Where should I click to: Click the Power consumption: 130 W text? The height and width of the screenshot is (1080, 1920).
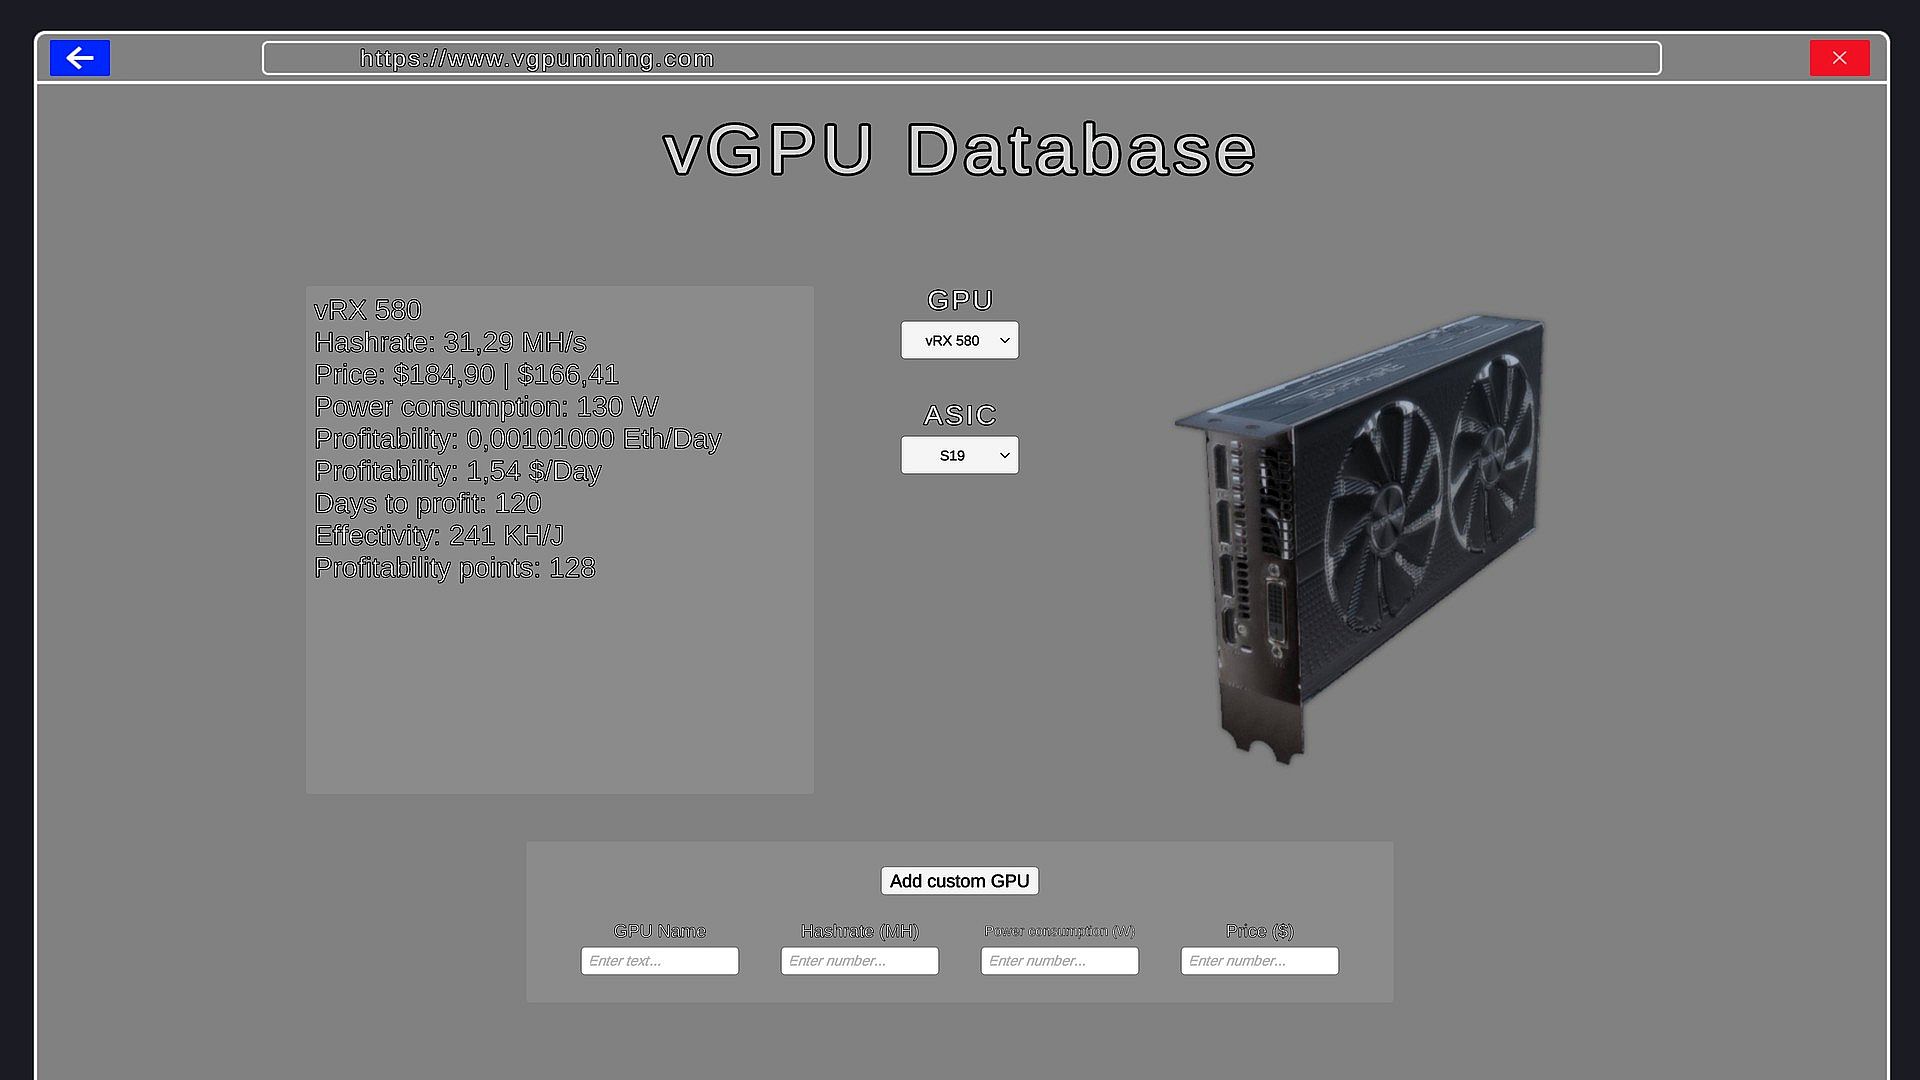(486, 407)
